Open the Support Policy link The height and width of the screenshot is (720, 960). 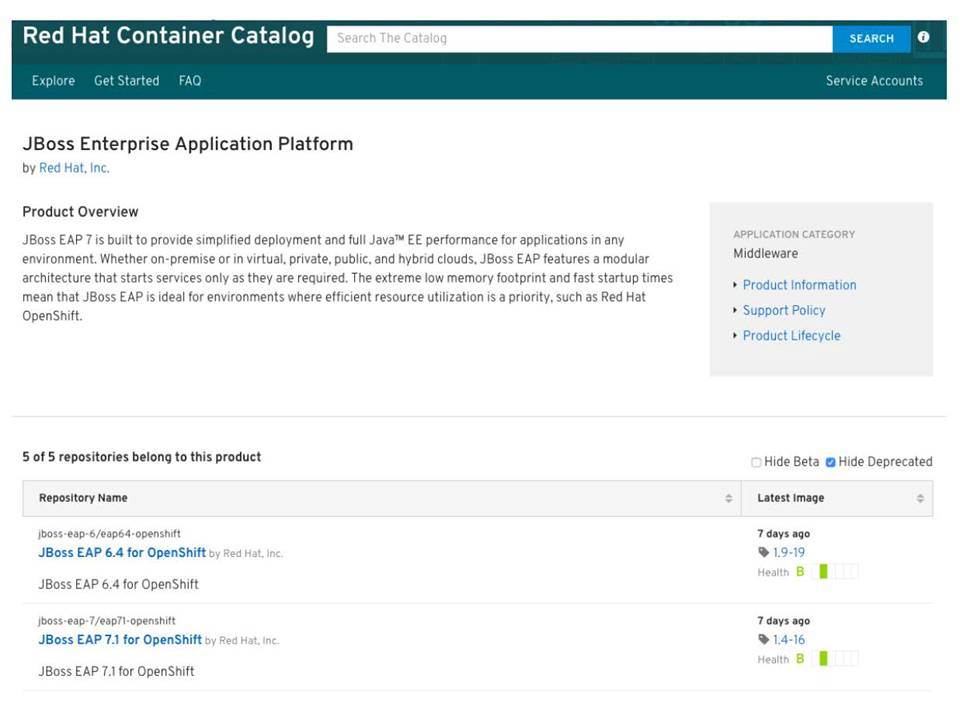784,310
